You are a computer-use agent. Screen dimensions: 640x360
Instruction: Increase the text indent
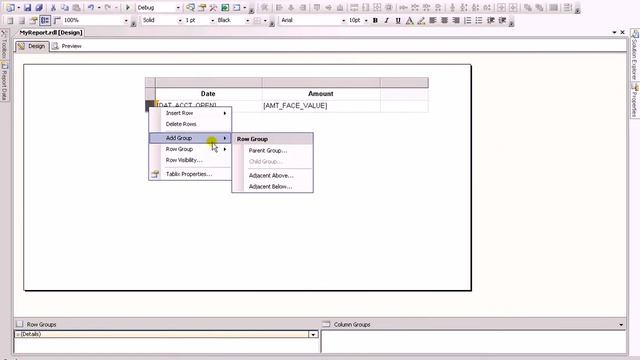tap(502, 20)
